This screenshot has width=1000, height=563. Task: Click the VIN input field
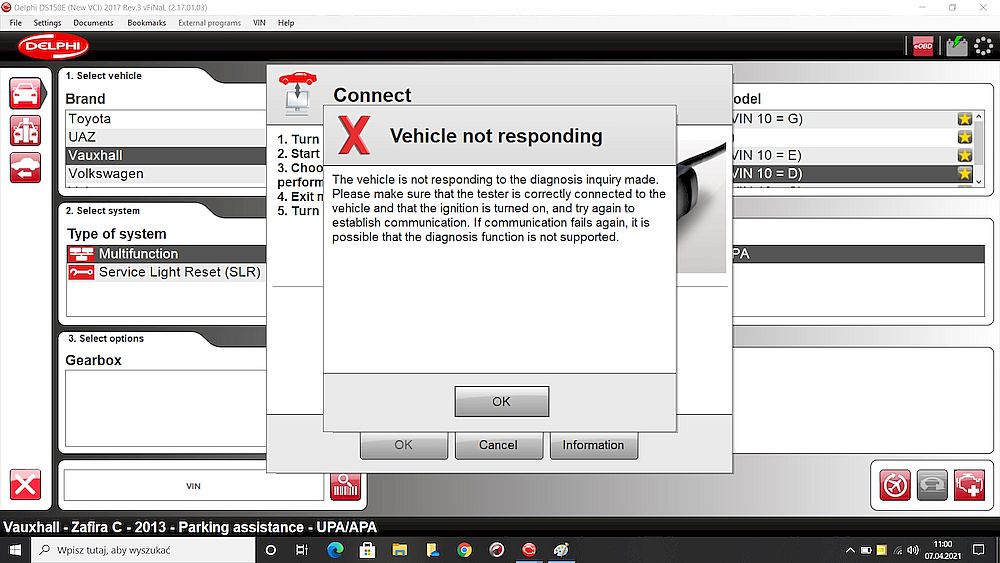click(x=194, y=486)
